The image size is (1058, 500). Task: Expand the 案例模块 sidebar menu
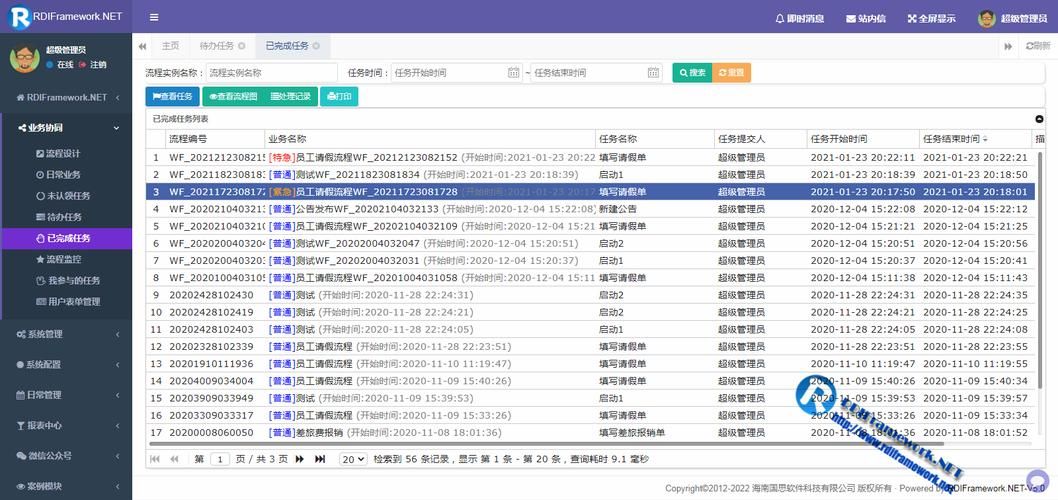click(66, 487)
